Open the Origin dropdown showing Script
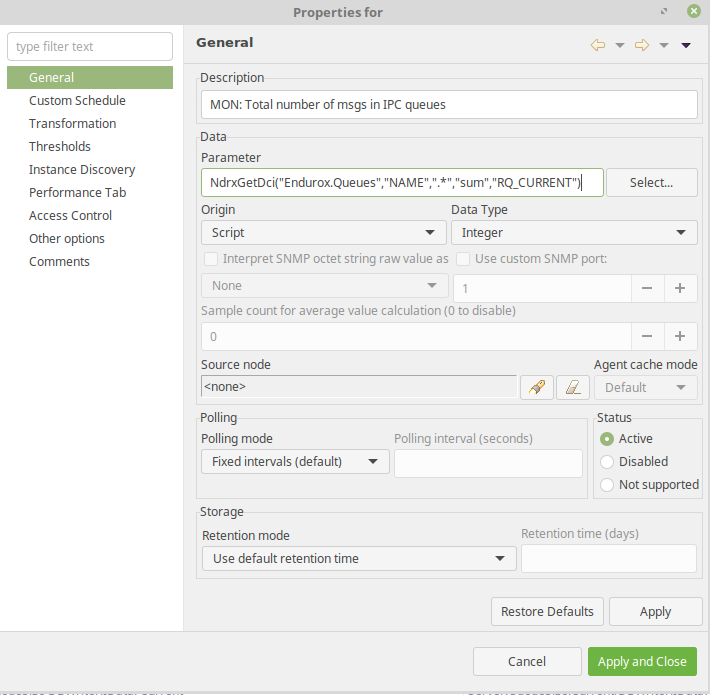This screenshot has width=710, height=695. coord(323,232)
